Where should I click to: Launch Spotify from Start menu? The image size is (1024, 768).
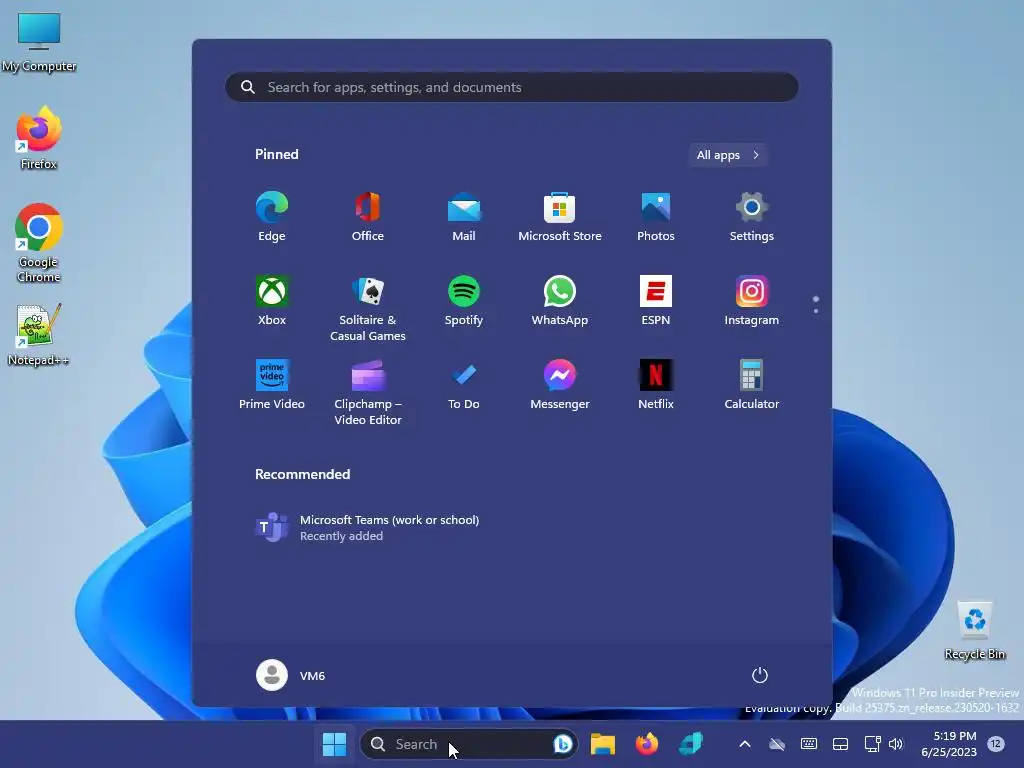[x=464, y=301]
